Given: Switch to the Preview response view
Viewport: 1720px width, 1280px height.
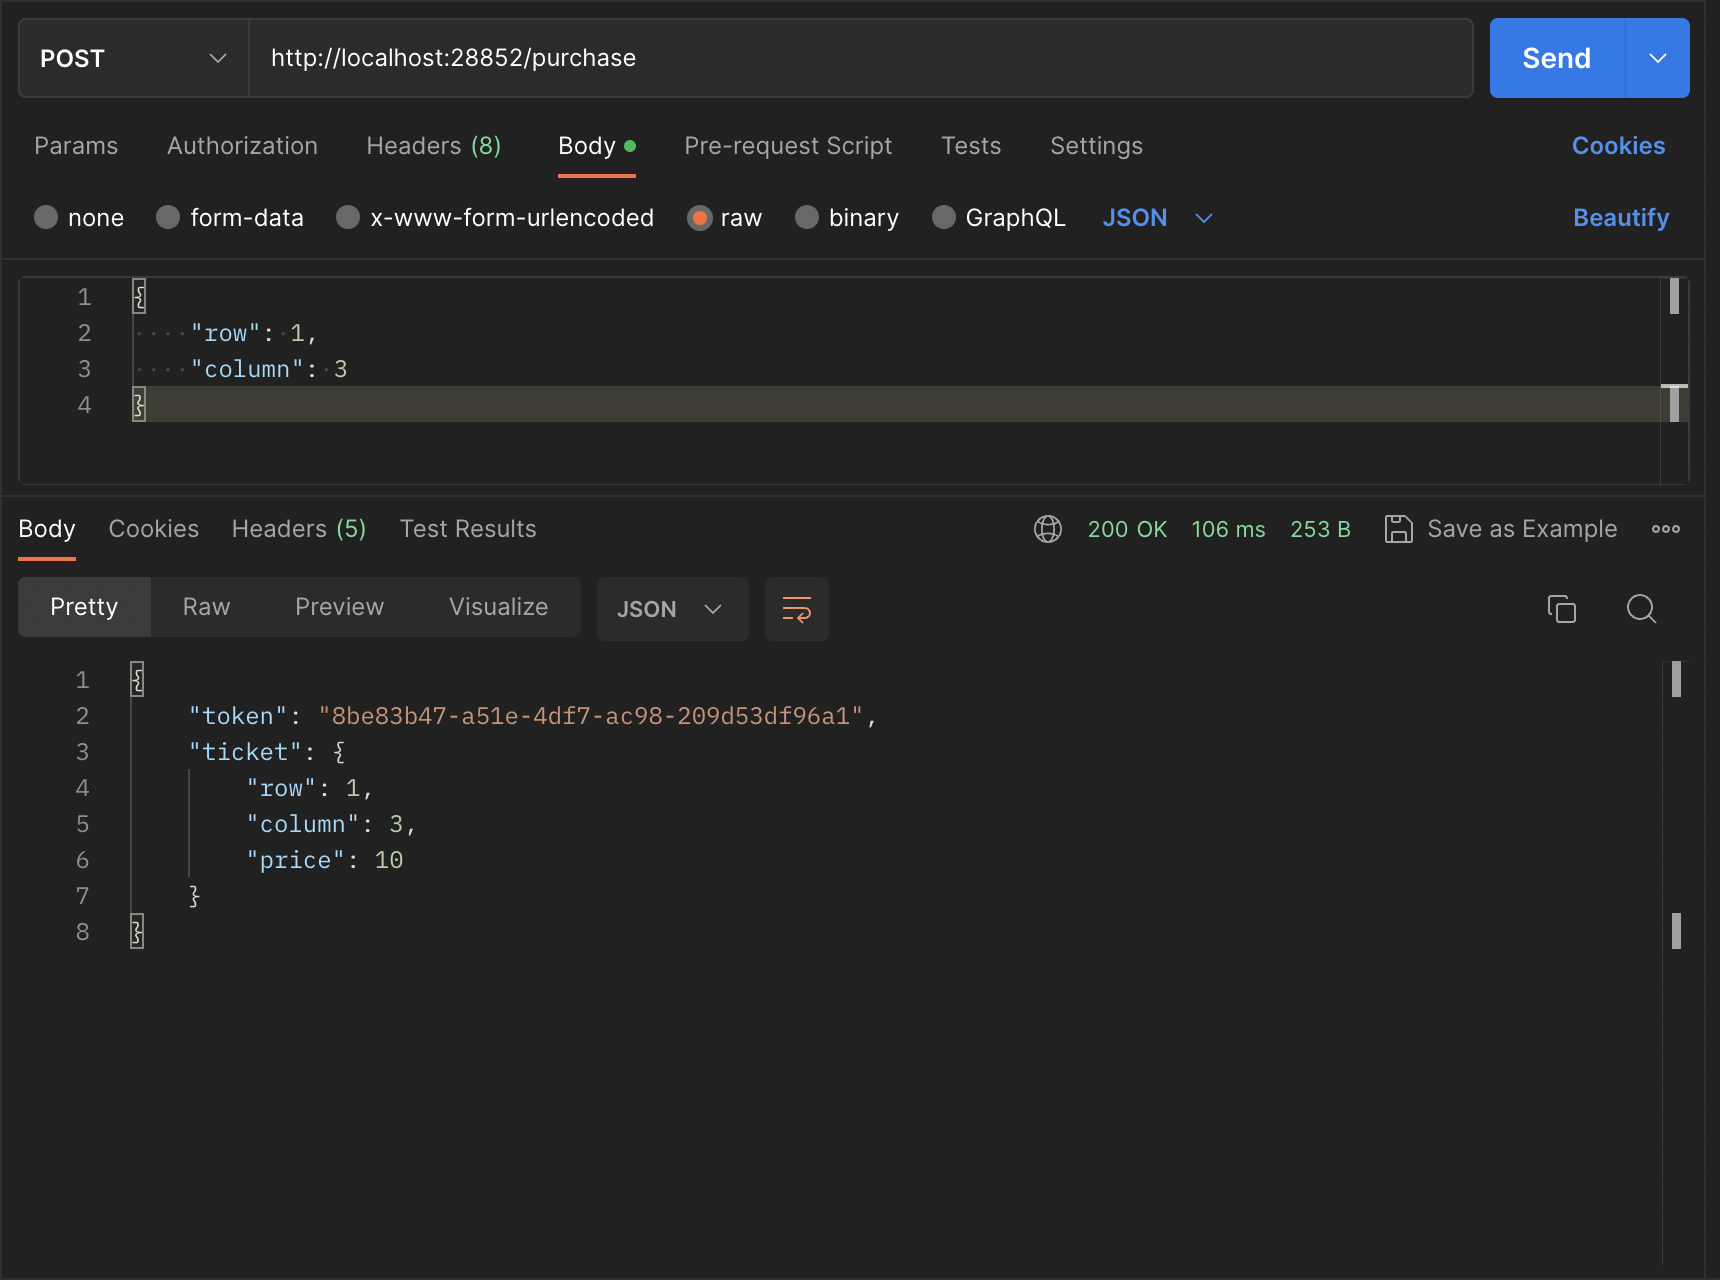Looking at the screenshot, I should (x=339, y=606).
